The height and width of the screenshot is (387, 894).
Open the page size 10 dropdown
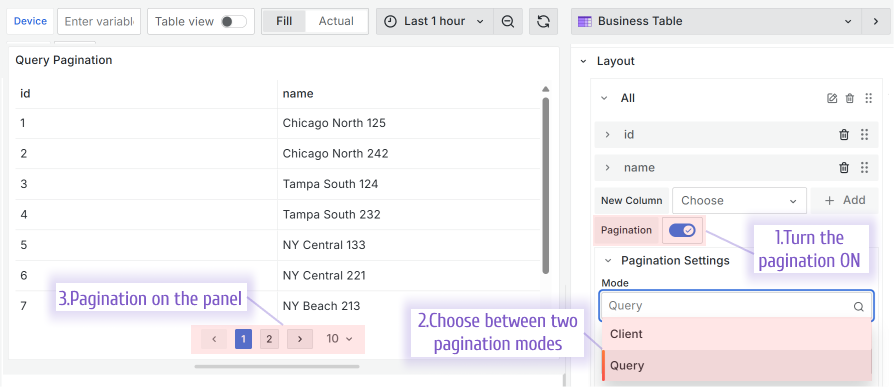(x=339, y=339)
